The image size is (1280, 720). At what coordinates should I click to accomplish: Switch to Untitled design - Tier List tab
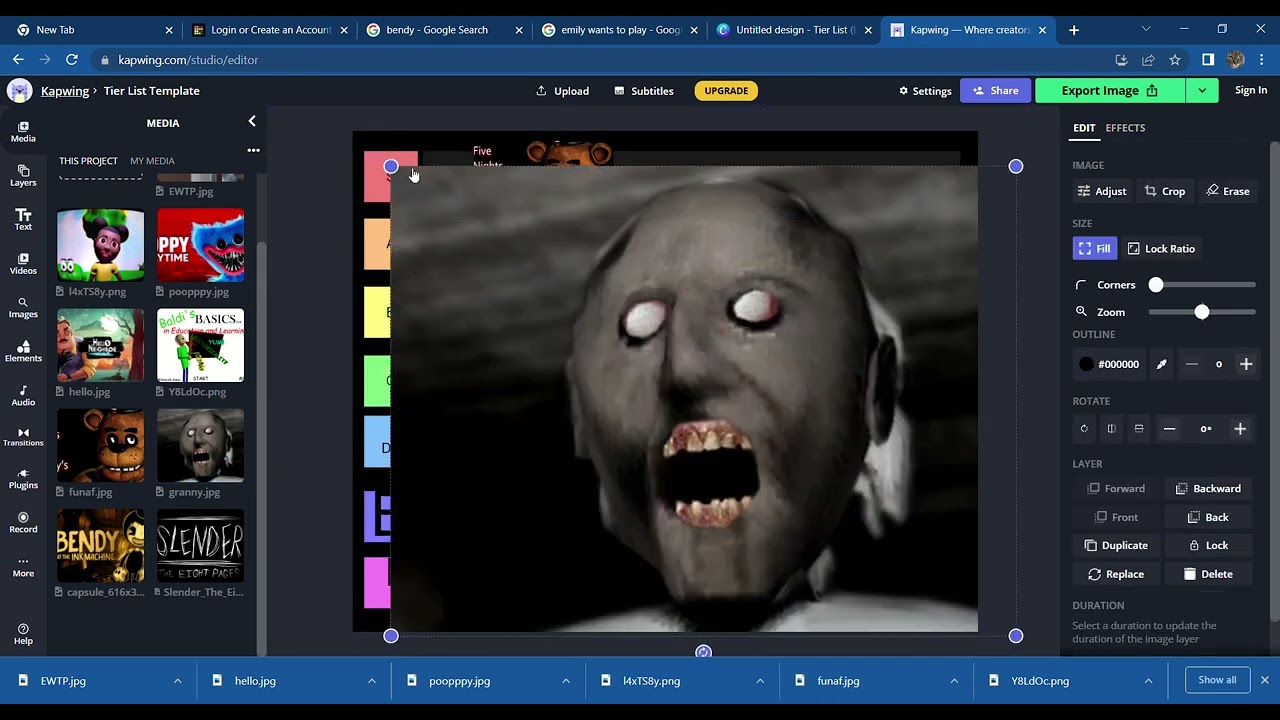point(793,30)
